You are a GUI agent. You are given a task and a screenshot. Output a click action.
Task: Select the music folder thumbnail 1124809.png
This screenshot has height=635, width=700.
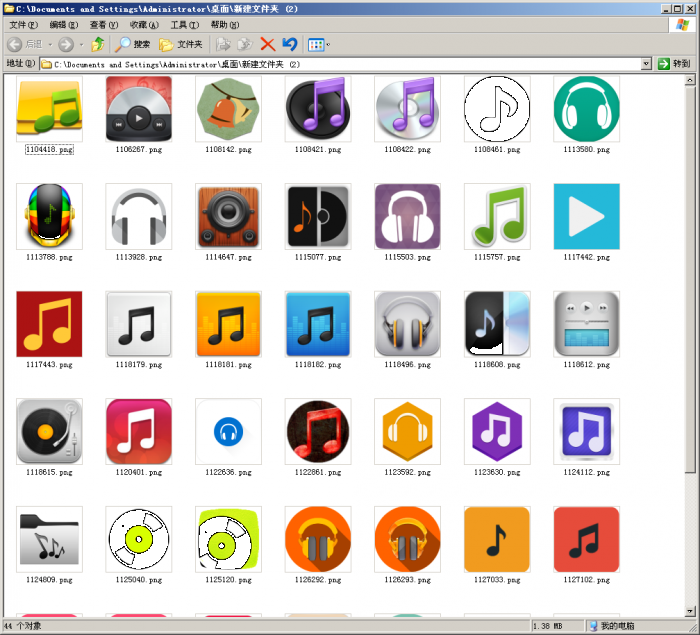(x=49, y=539)
